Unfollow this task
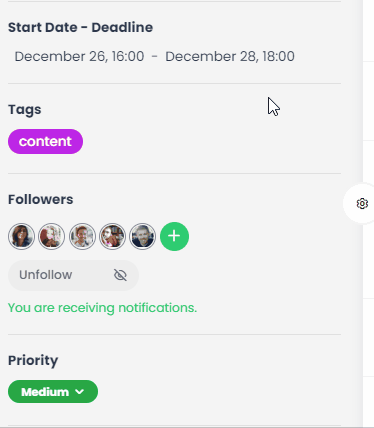374x428 pixels. [x=73, y=275]
